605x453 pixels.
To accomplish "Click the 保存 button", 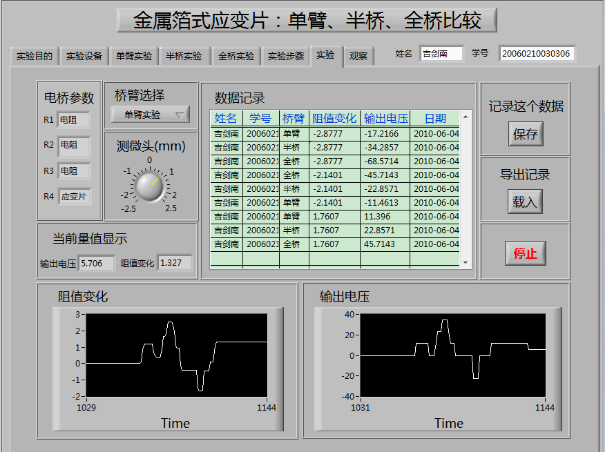I will (x=526, y=134).
